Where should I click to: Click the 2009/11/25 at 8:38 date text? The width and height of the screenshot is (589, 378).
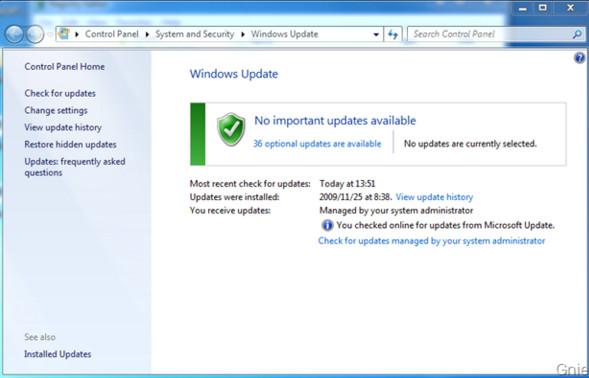click(356, 197)
